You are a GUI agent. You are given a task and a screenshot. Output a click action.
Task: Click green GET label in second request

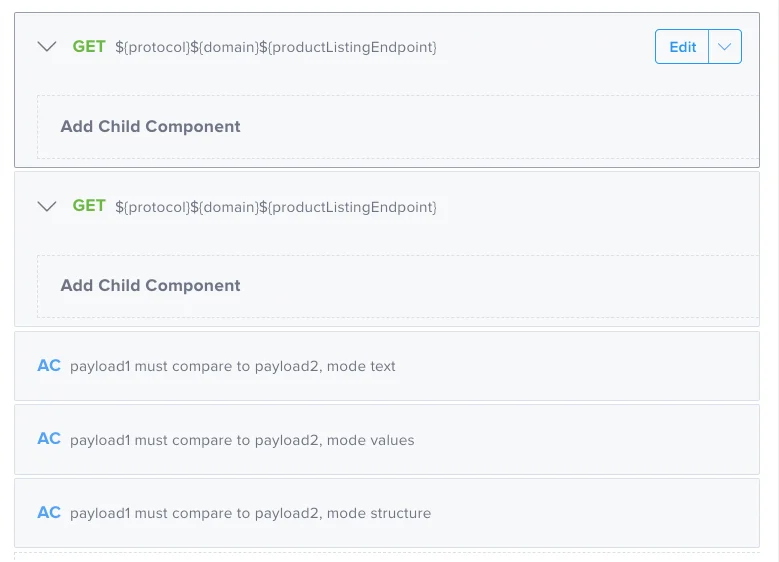tap(89, 206)
